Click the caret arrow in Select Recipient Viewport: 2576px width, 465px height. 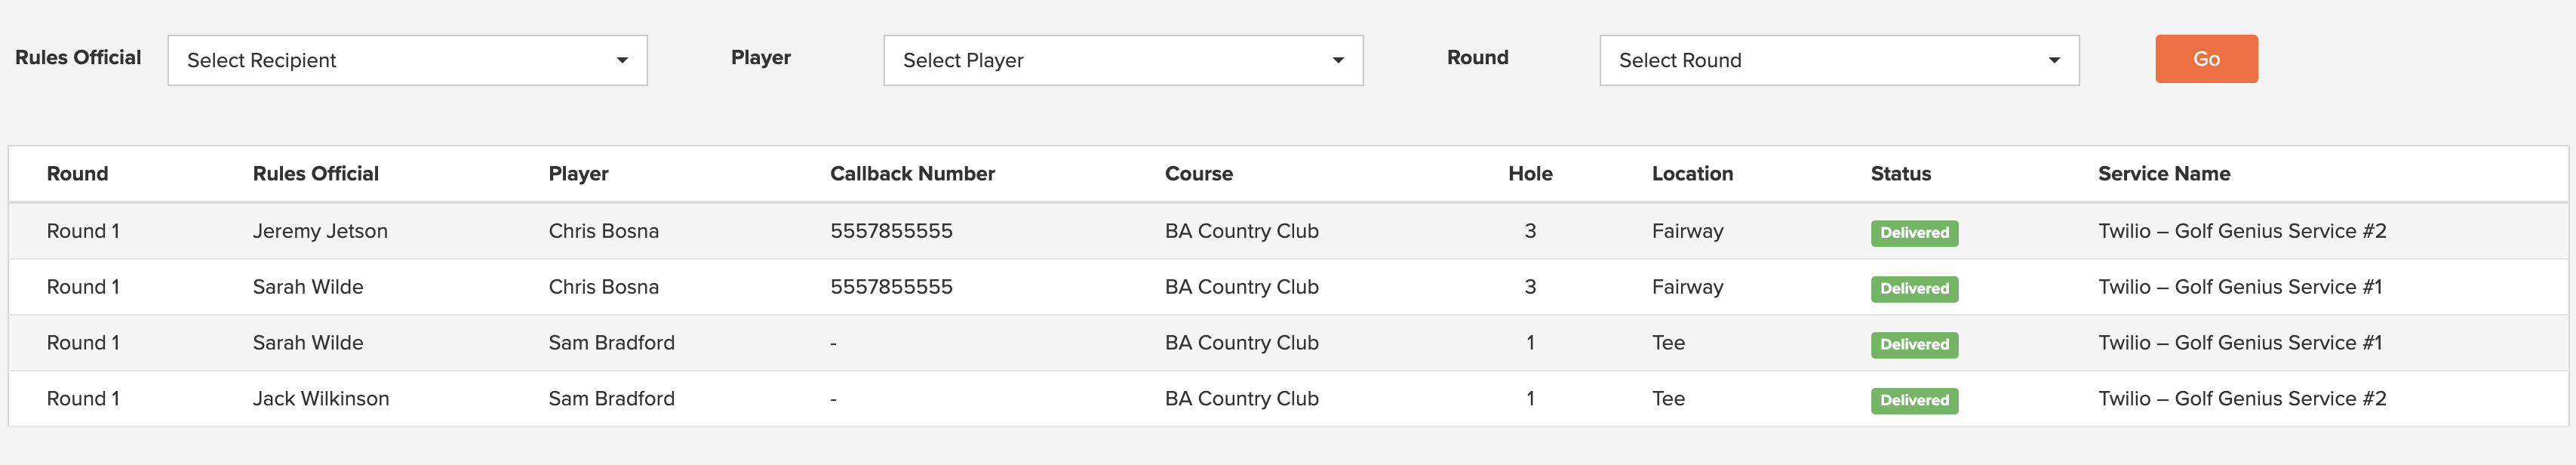coord(622,60)
